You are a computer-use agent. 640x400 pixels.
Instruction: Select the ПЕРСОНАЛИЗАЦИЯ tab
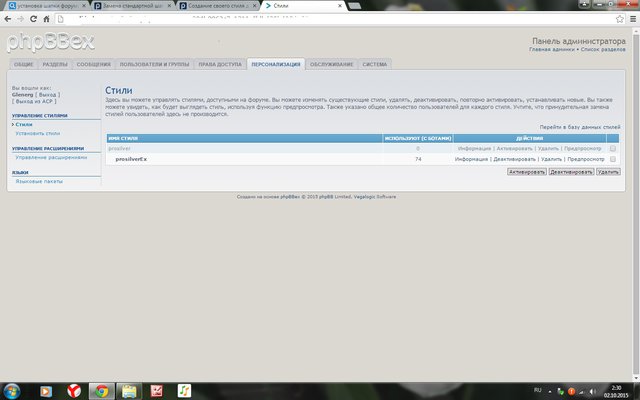coord(276,64)
